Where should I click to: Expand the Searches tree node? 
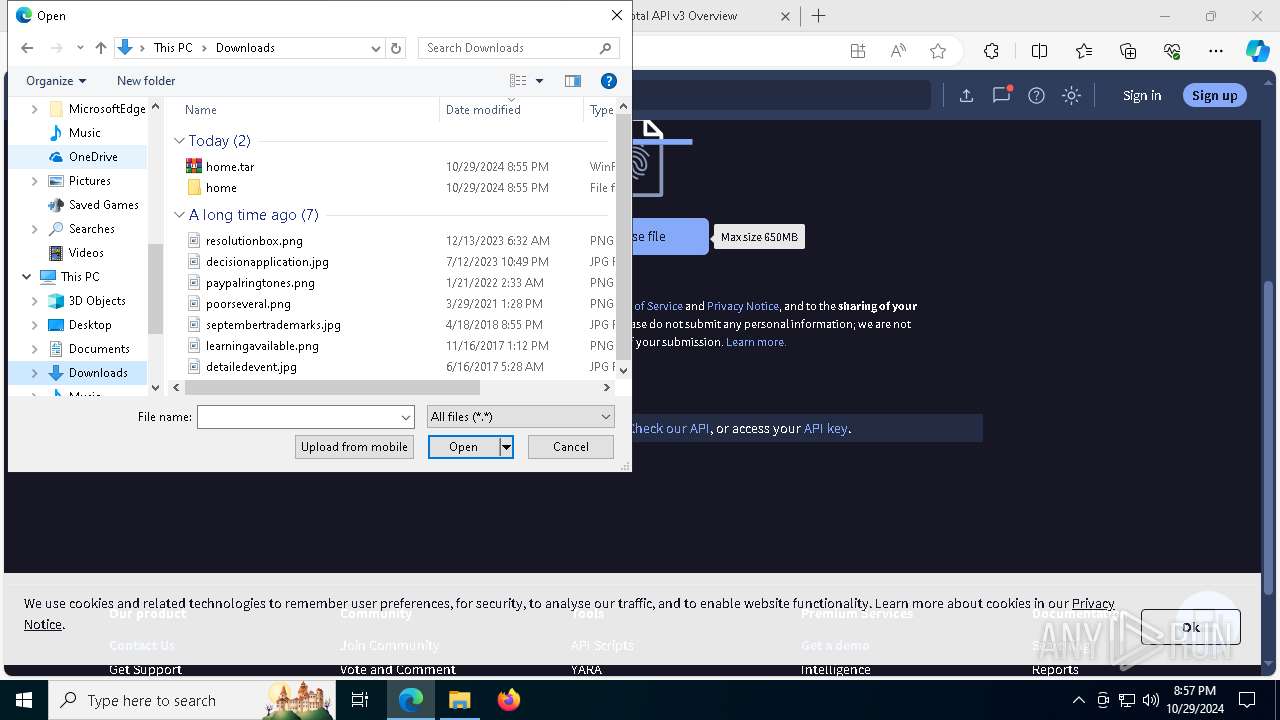(x=35, y=229)
